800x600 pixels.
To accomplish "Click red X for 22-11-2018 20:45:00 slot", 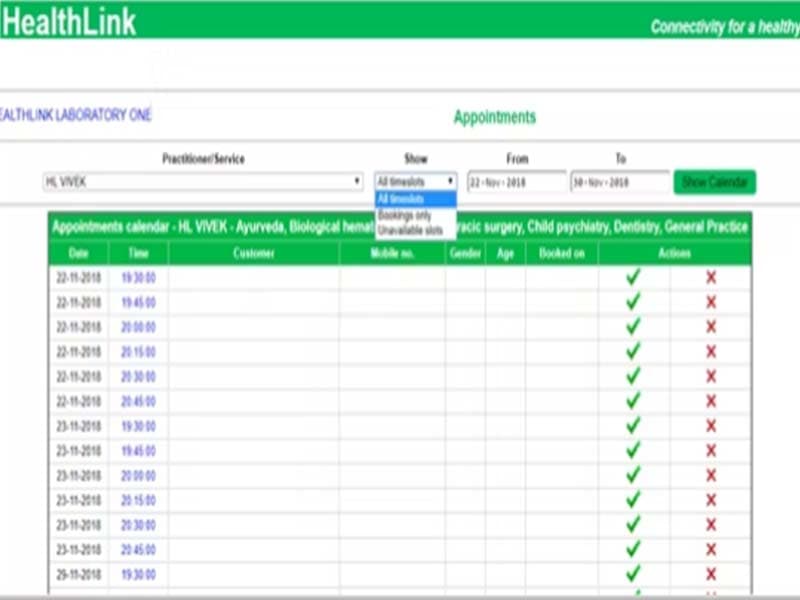I will (x=711, y=401).
